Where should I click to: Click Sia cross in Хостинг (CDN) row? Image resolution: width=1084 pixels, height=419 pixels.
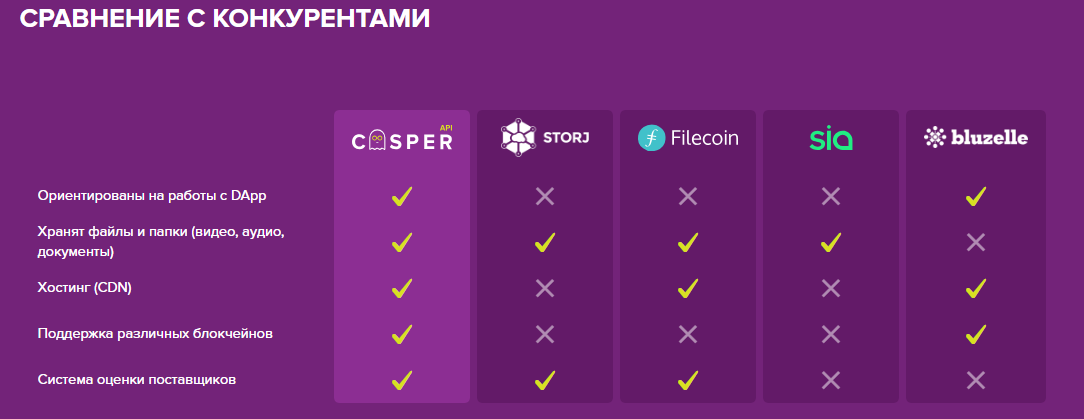pos(831,288)
